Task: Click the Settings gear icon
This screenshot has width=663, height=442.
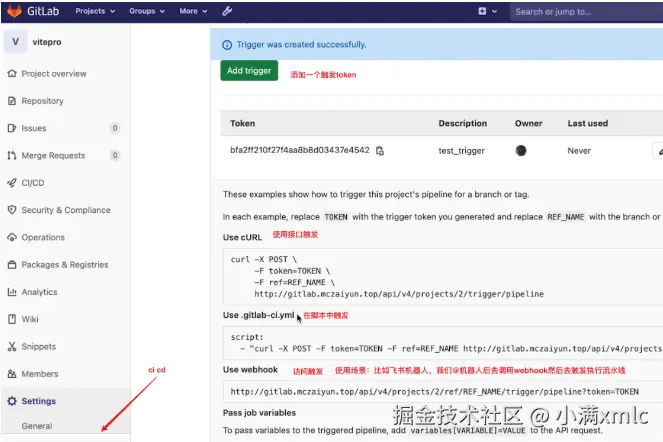Action: click(x=12, y=401)
